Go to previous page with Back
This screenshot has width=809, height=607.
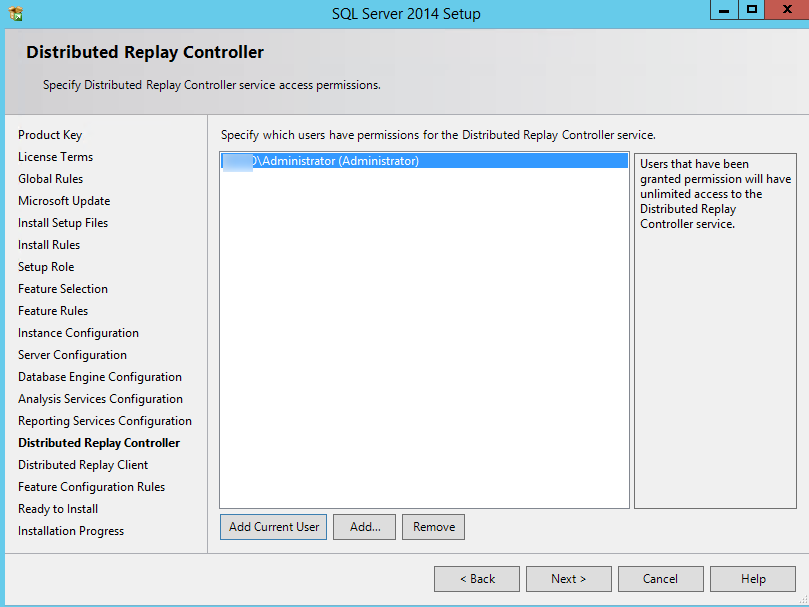click(477, 579)
